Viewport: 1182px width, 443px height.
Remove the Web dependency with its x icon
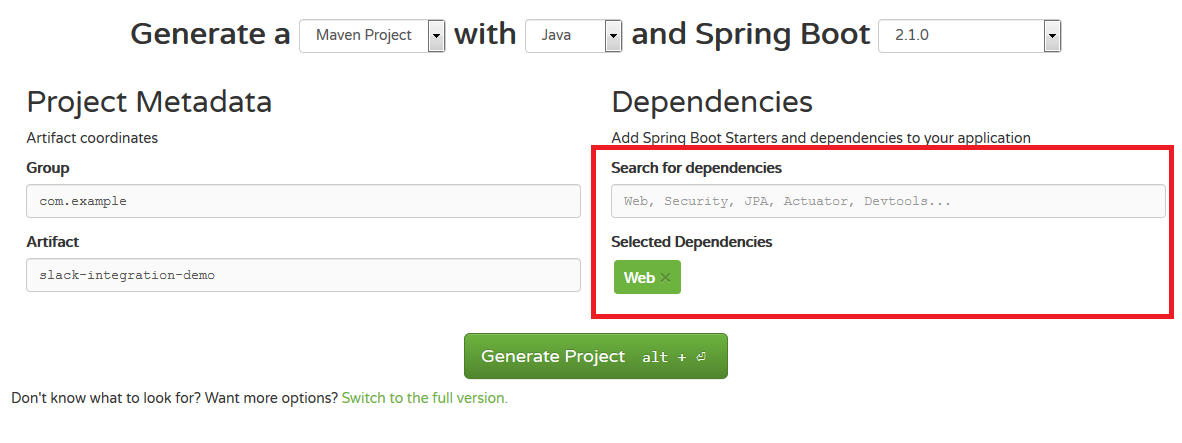665,278
